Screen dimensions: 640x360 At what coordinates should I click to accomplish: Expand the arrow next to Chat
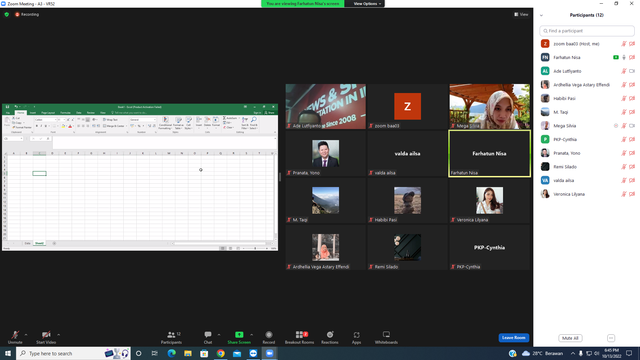(x=219, y=335)
